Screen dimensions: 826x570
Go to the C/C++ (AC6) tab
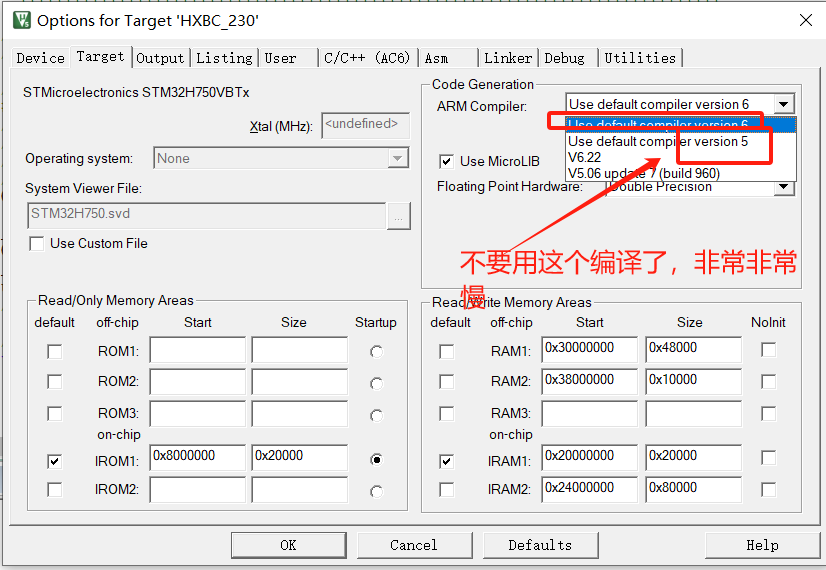click(x=367, y=58)
